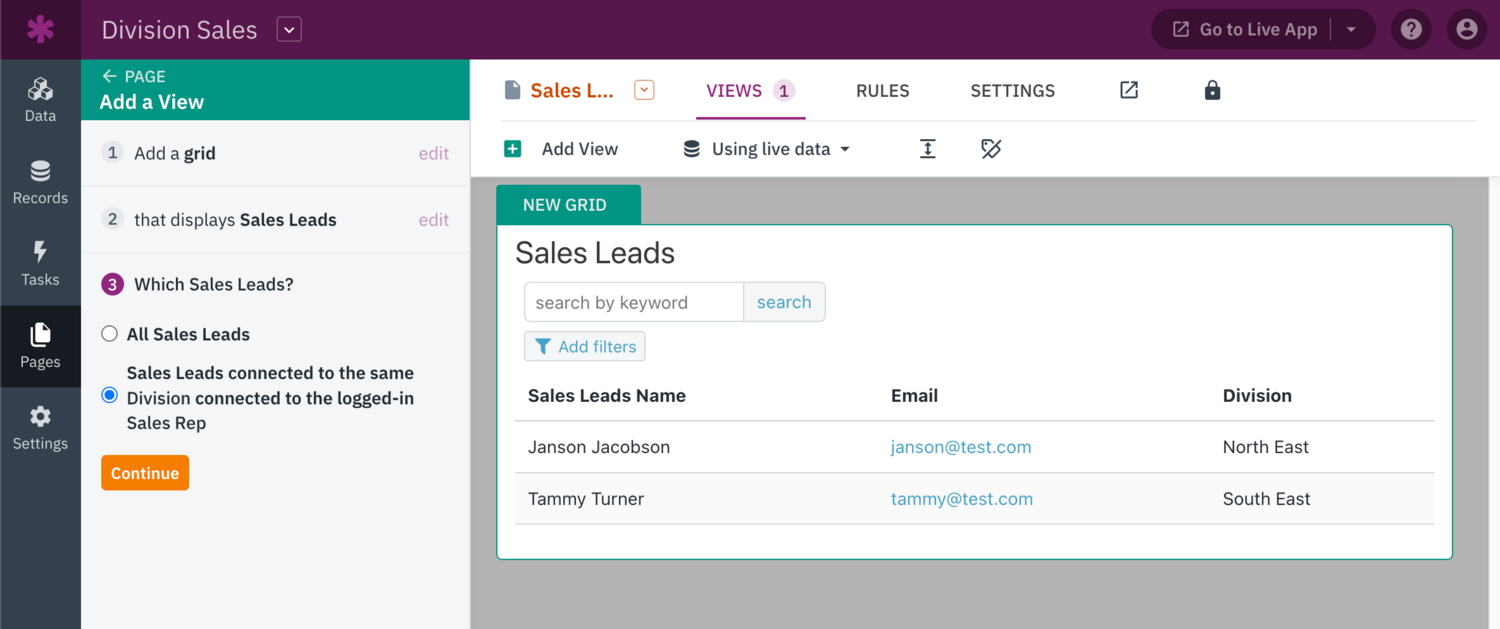
Task: Click the page lock icon
Action: click(x=1212, y=91)
